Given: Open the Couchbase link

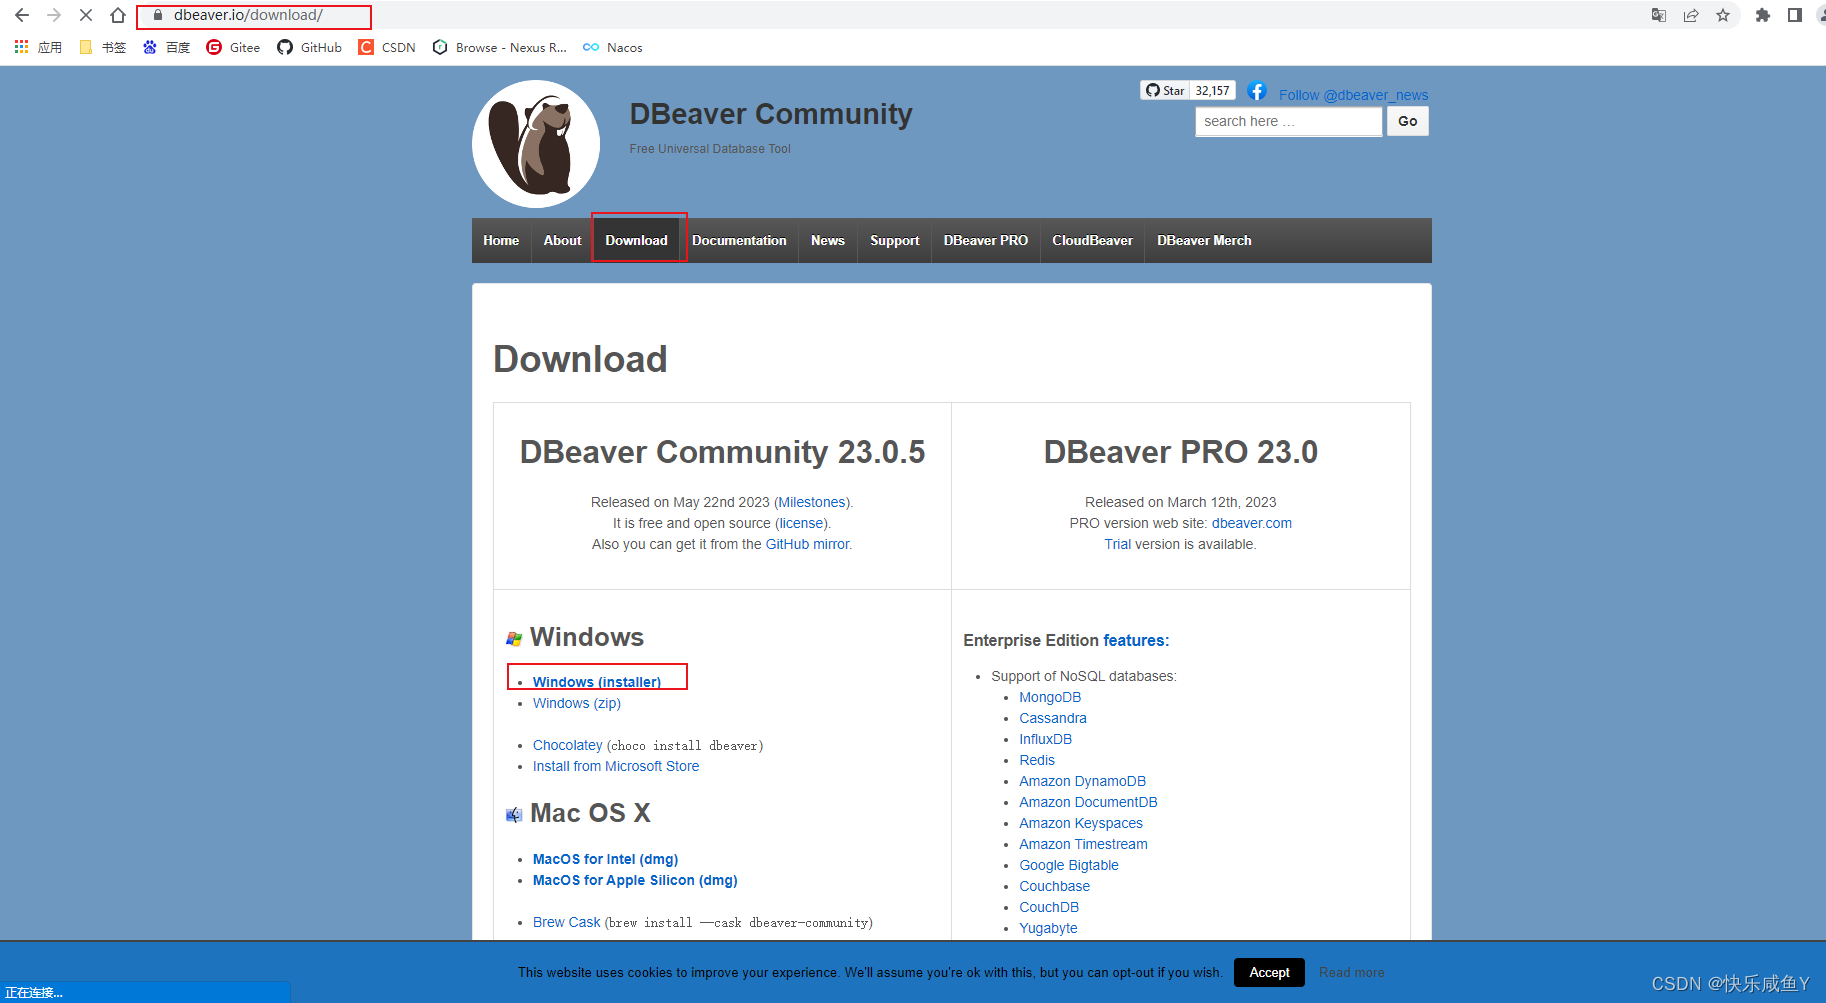Looking at the screenshot, I should pos(1055,886).
